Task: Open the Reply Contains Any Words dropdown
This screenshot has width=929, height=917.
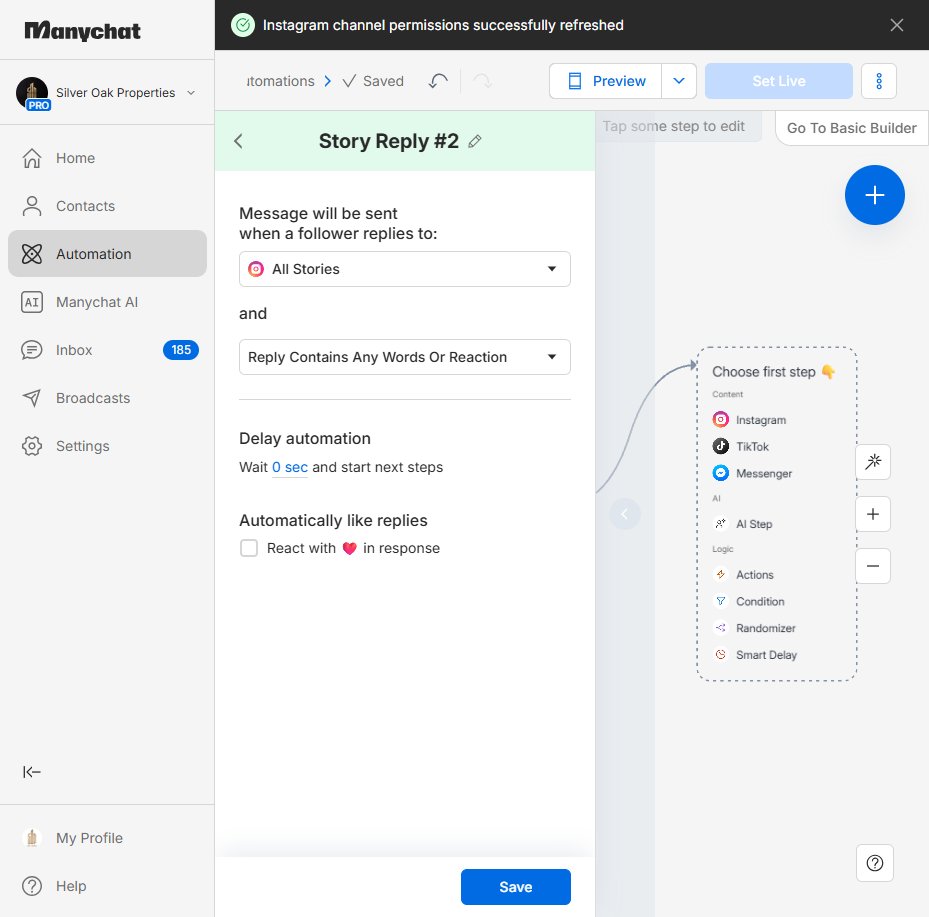Action: click(405, 357)
